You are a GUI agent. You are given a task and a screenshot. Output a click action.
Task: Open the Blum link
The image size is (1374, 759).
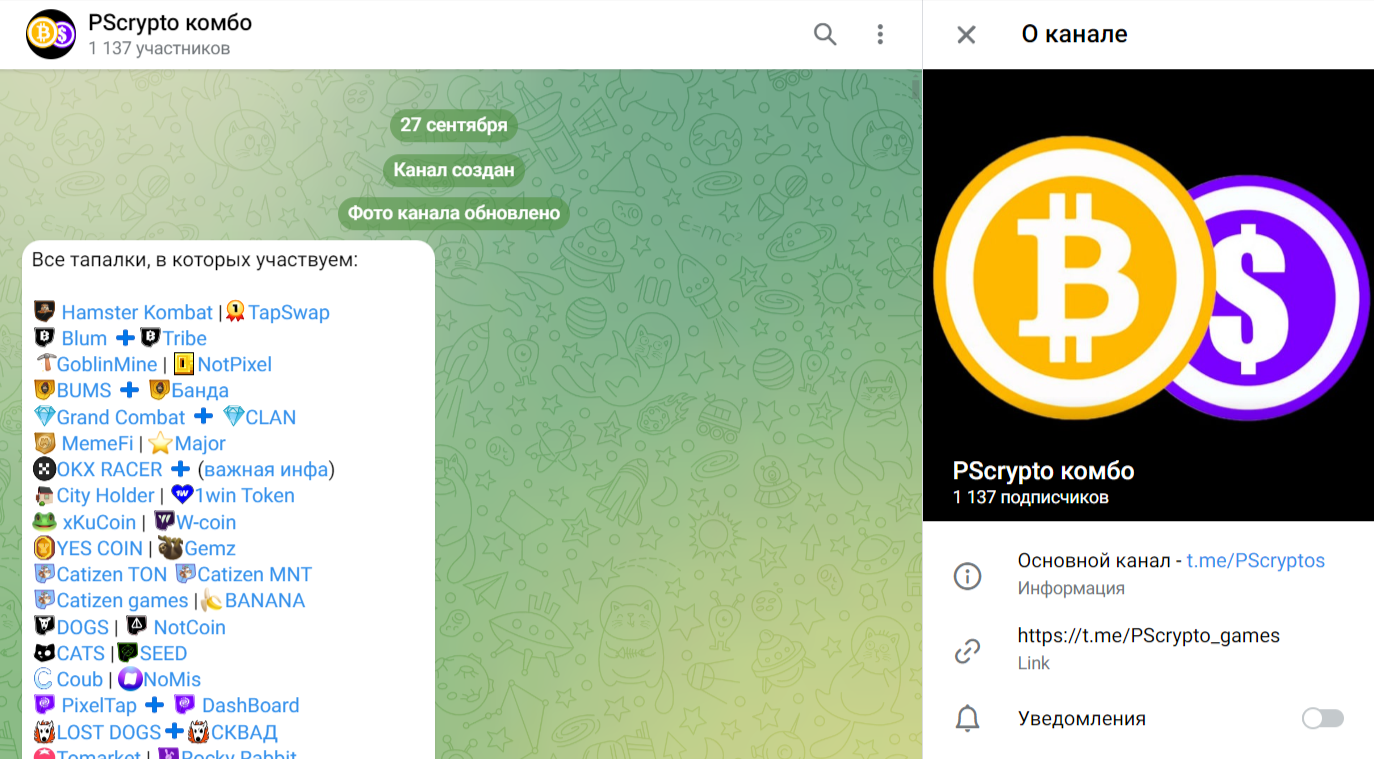84,338
